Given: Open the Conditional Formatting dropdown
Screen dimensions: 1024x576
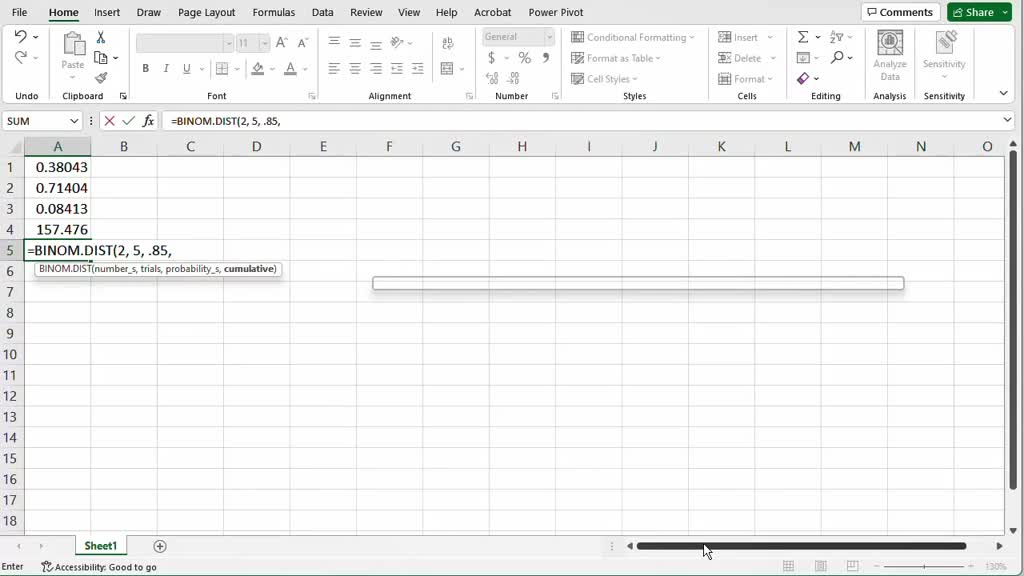Looking at the screenshot, I should 633,37.
